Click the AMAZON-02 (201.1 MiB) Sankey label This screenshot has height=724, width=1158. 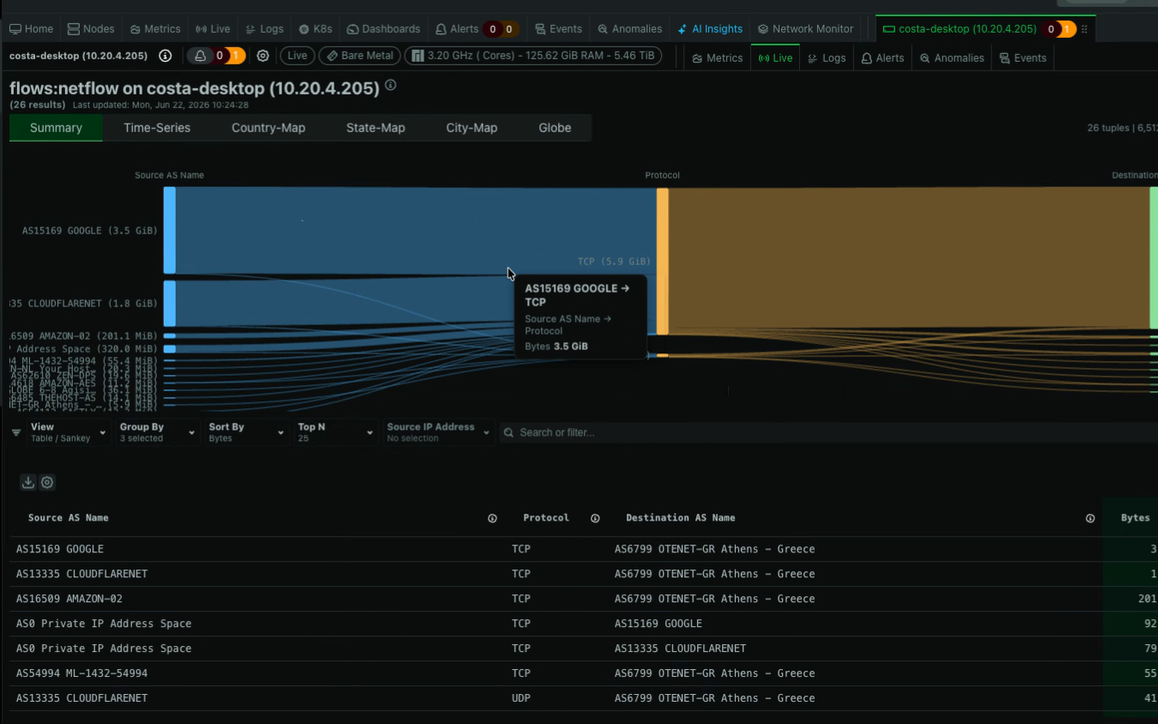tap(83, 335)
